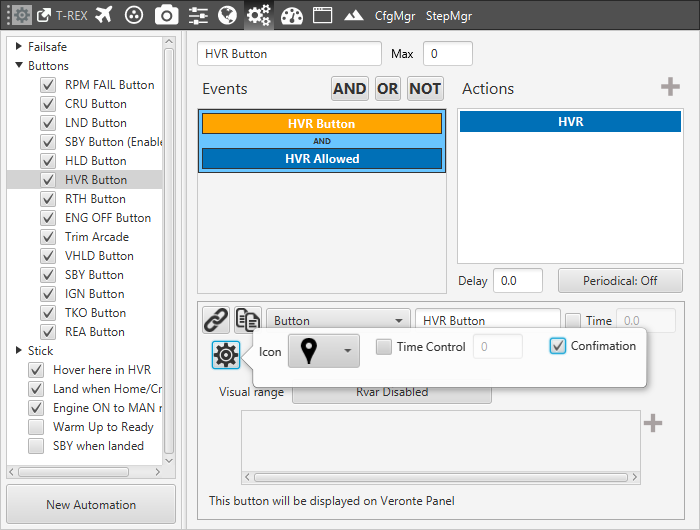700x530 pixels.
Task: Click the gear icon at toolbar start
Action: pos(21,15)
